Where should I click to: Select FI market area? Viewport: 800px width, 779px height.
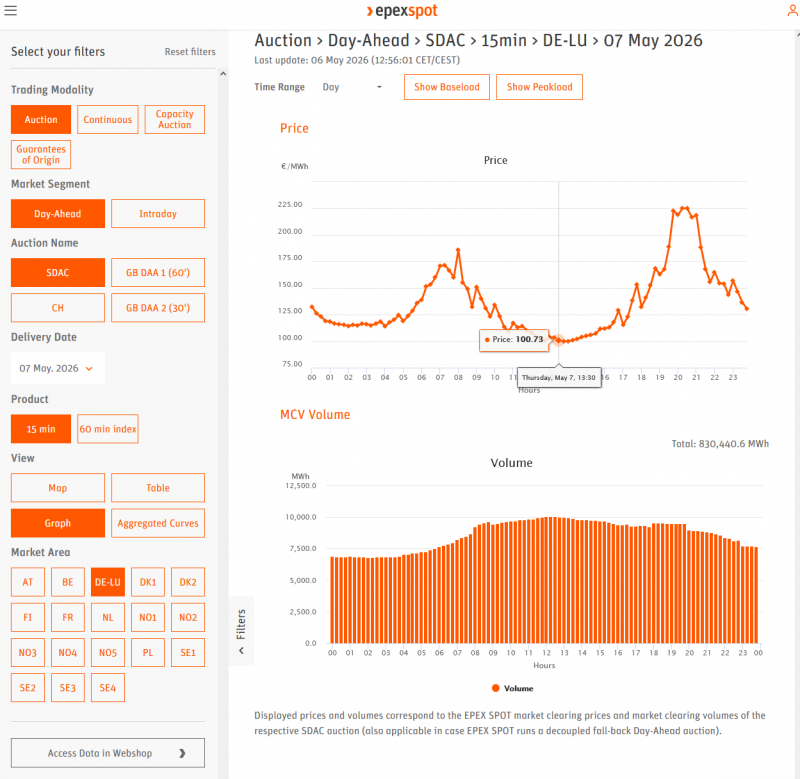[28, 617]
